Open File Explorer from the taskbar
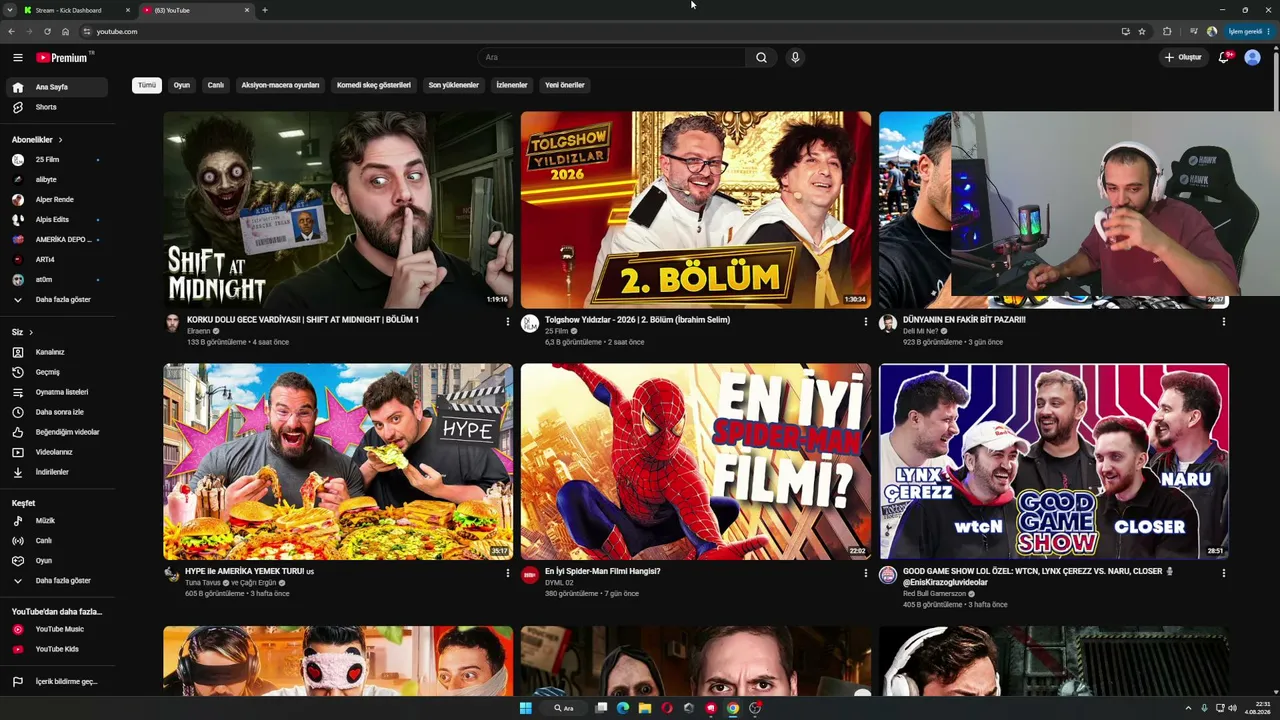 tap(645, 708)
